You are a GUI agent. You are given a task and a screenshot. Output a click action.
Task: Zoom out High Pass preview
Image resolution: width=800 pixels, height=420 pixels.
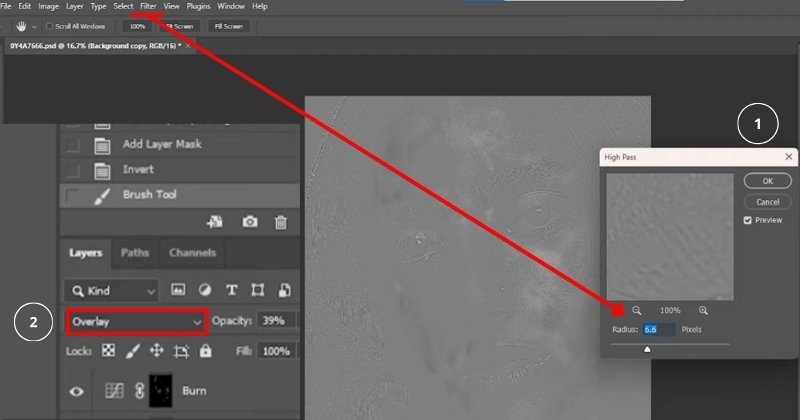tap(636, 310)
